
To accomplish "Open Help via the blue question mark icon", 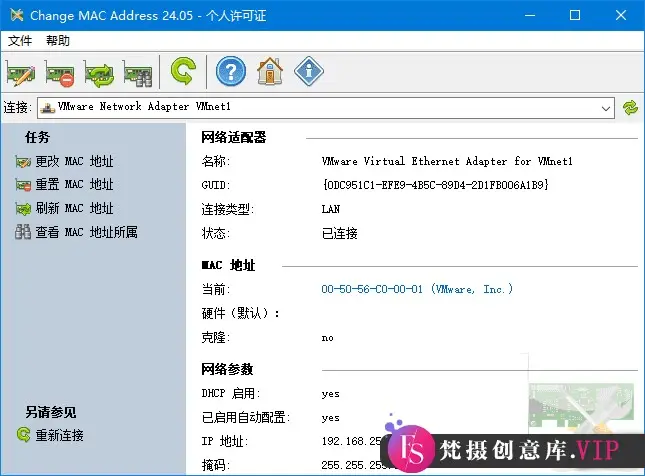I will tap(231, 72).
